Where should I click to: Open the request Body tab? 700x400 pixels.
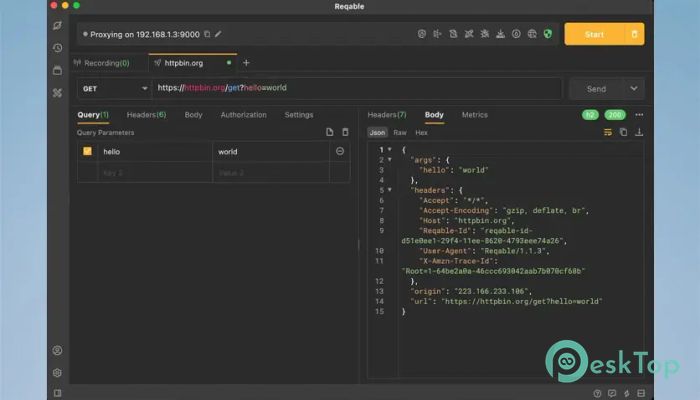point(193,115)
